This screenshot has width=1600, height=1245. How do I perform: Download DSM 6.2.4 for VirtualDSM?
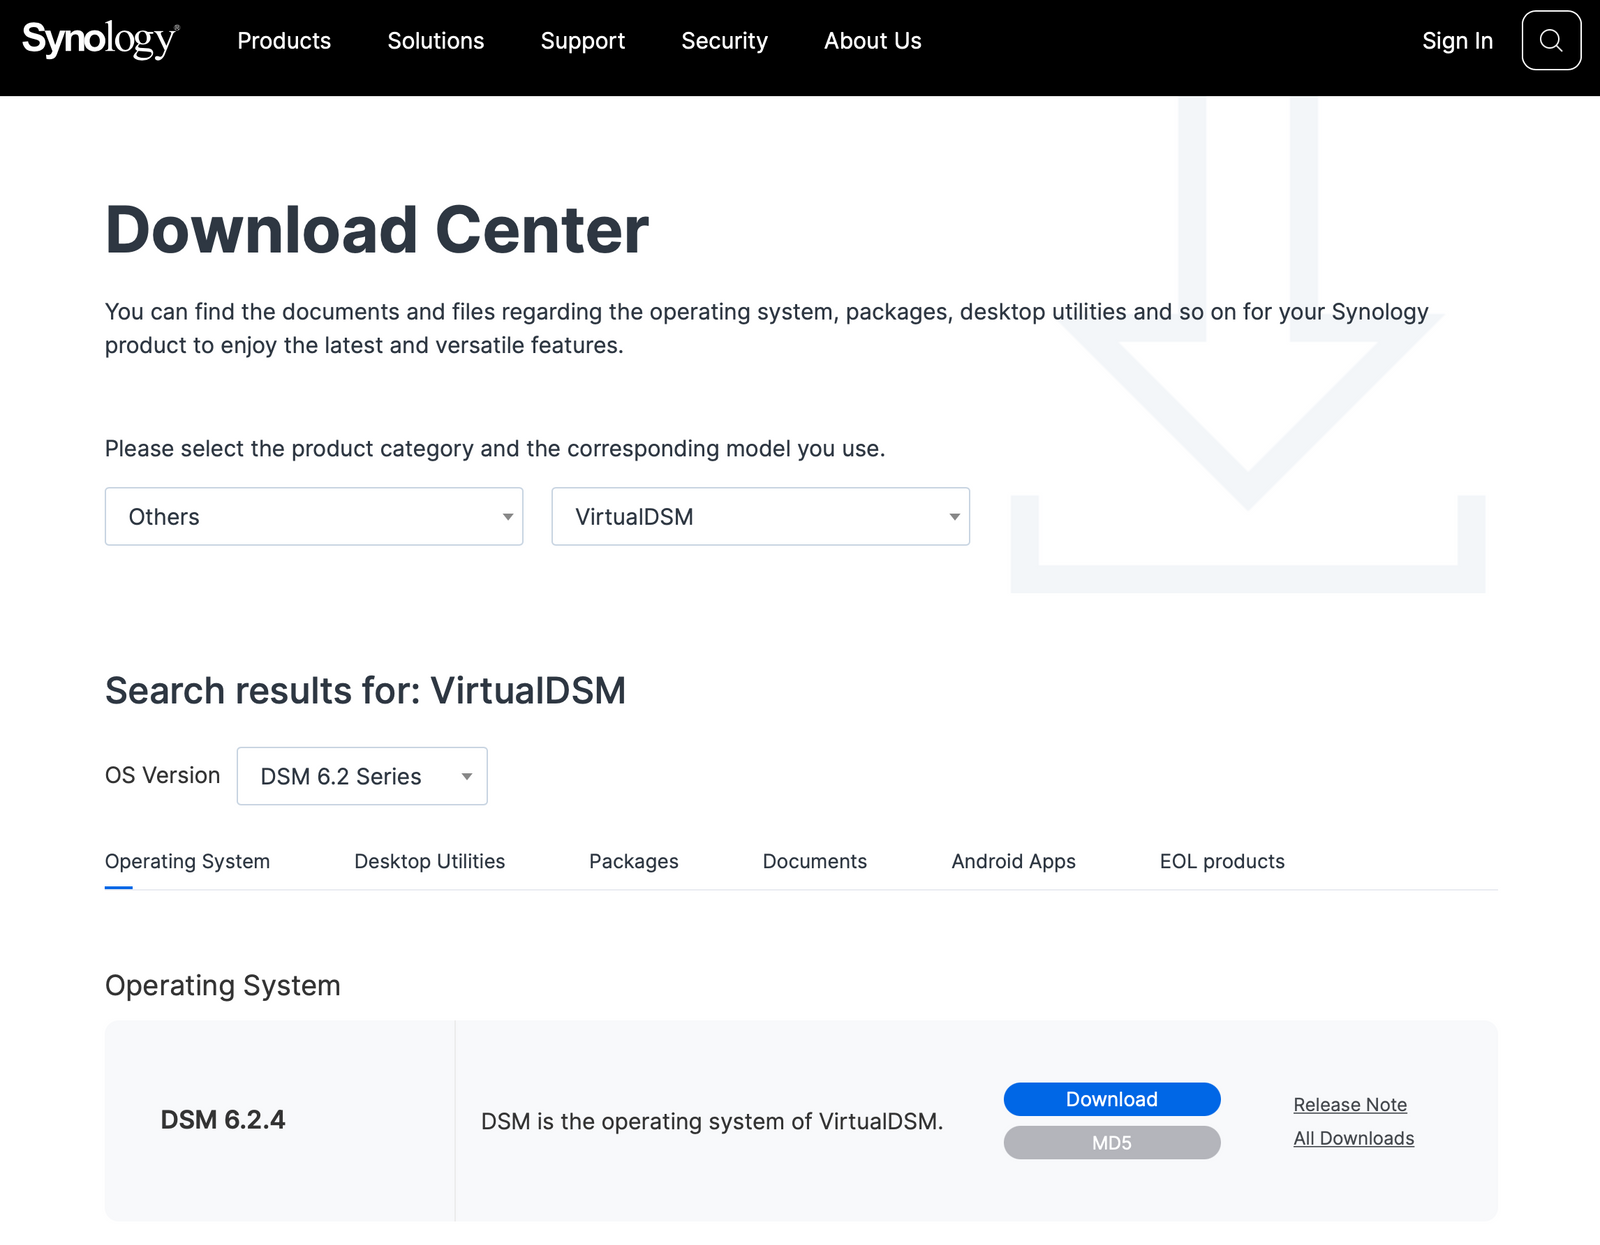click(x=1111, y=1098)
